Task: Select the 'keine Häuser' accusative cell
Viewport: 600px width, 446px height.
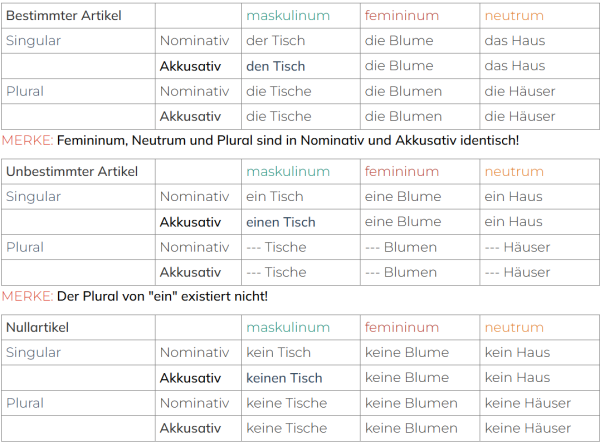Action: 540,428
